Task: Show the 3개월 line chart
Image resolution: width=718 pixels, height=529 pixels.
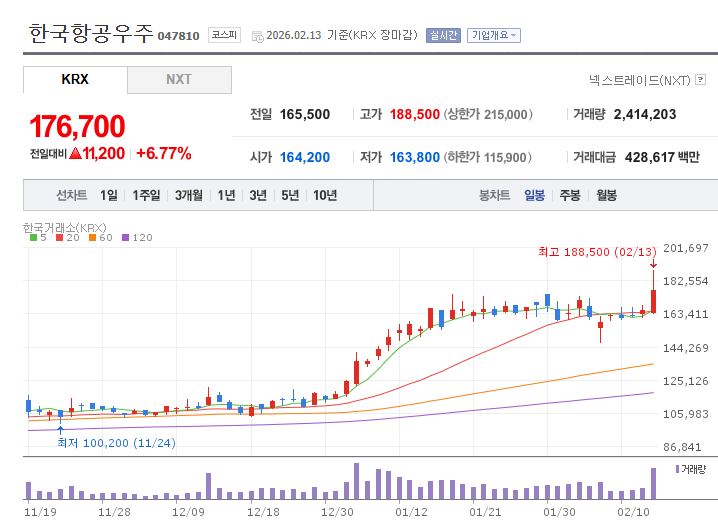Action: 189,196
